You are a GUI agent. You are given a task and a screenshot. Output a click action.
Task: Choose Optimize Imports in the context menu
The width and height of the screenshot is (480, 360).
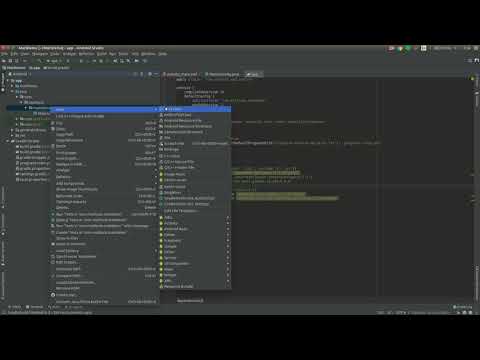point(104,202)
